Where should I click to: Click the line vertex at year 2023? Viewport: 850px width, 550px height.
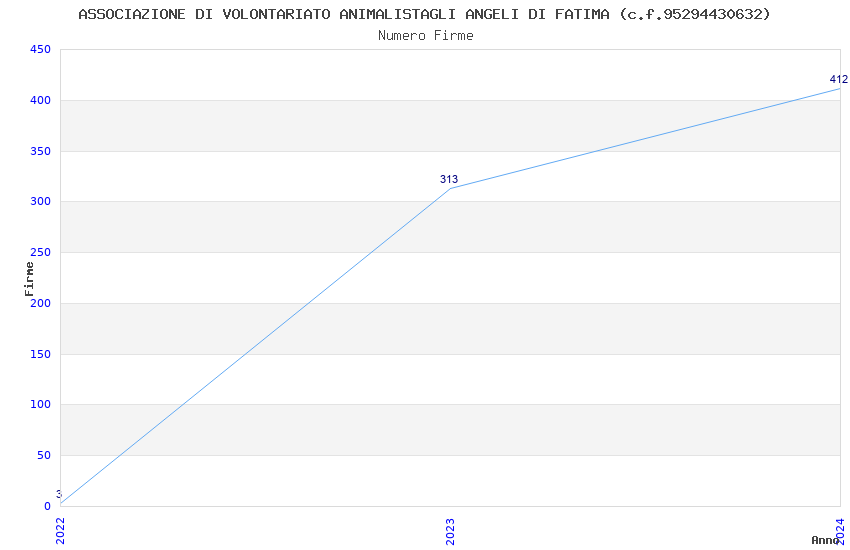tap(450, 188)
